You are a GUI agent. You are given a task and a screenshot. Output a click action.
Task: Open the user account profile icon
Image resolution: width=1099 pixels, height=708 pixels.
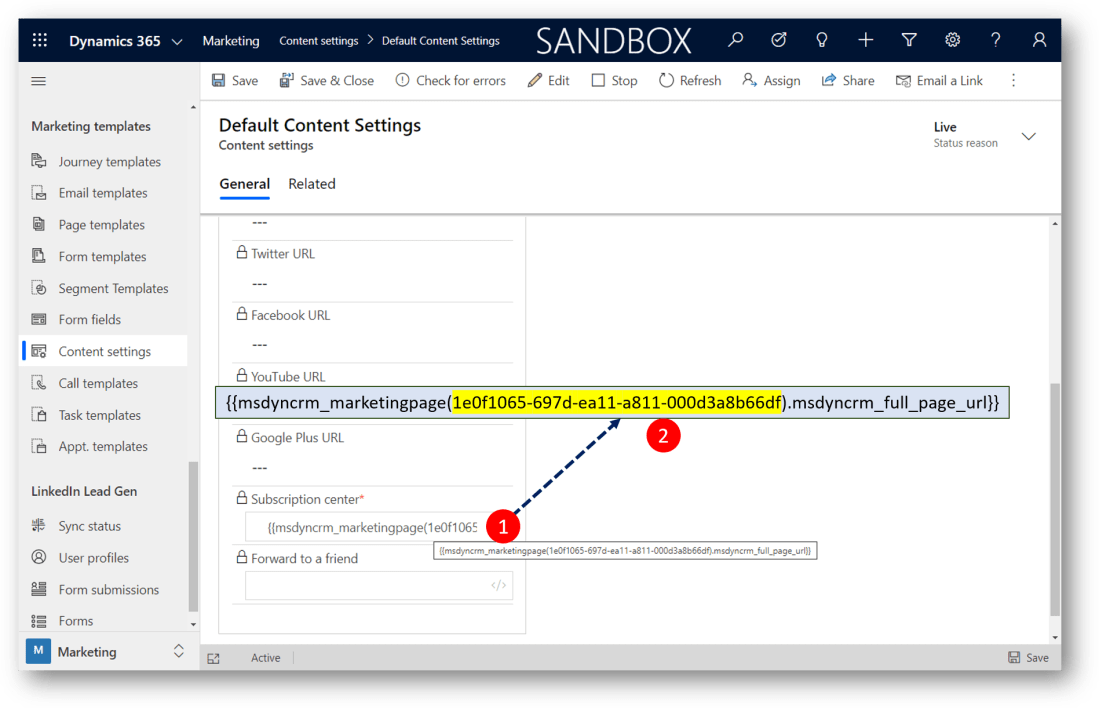click(x=1040, y=41)
